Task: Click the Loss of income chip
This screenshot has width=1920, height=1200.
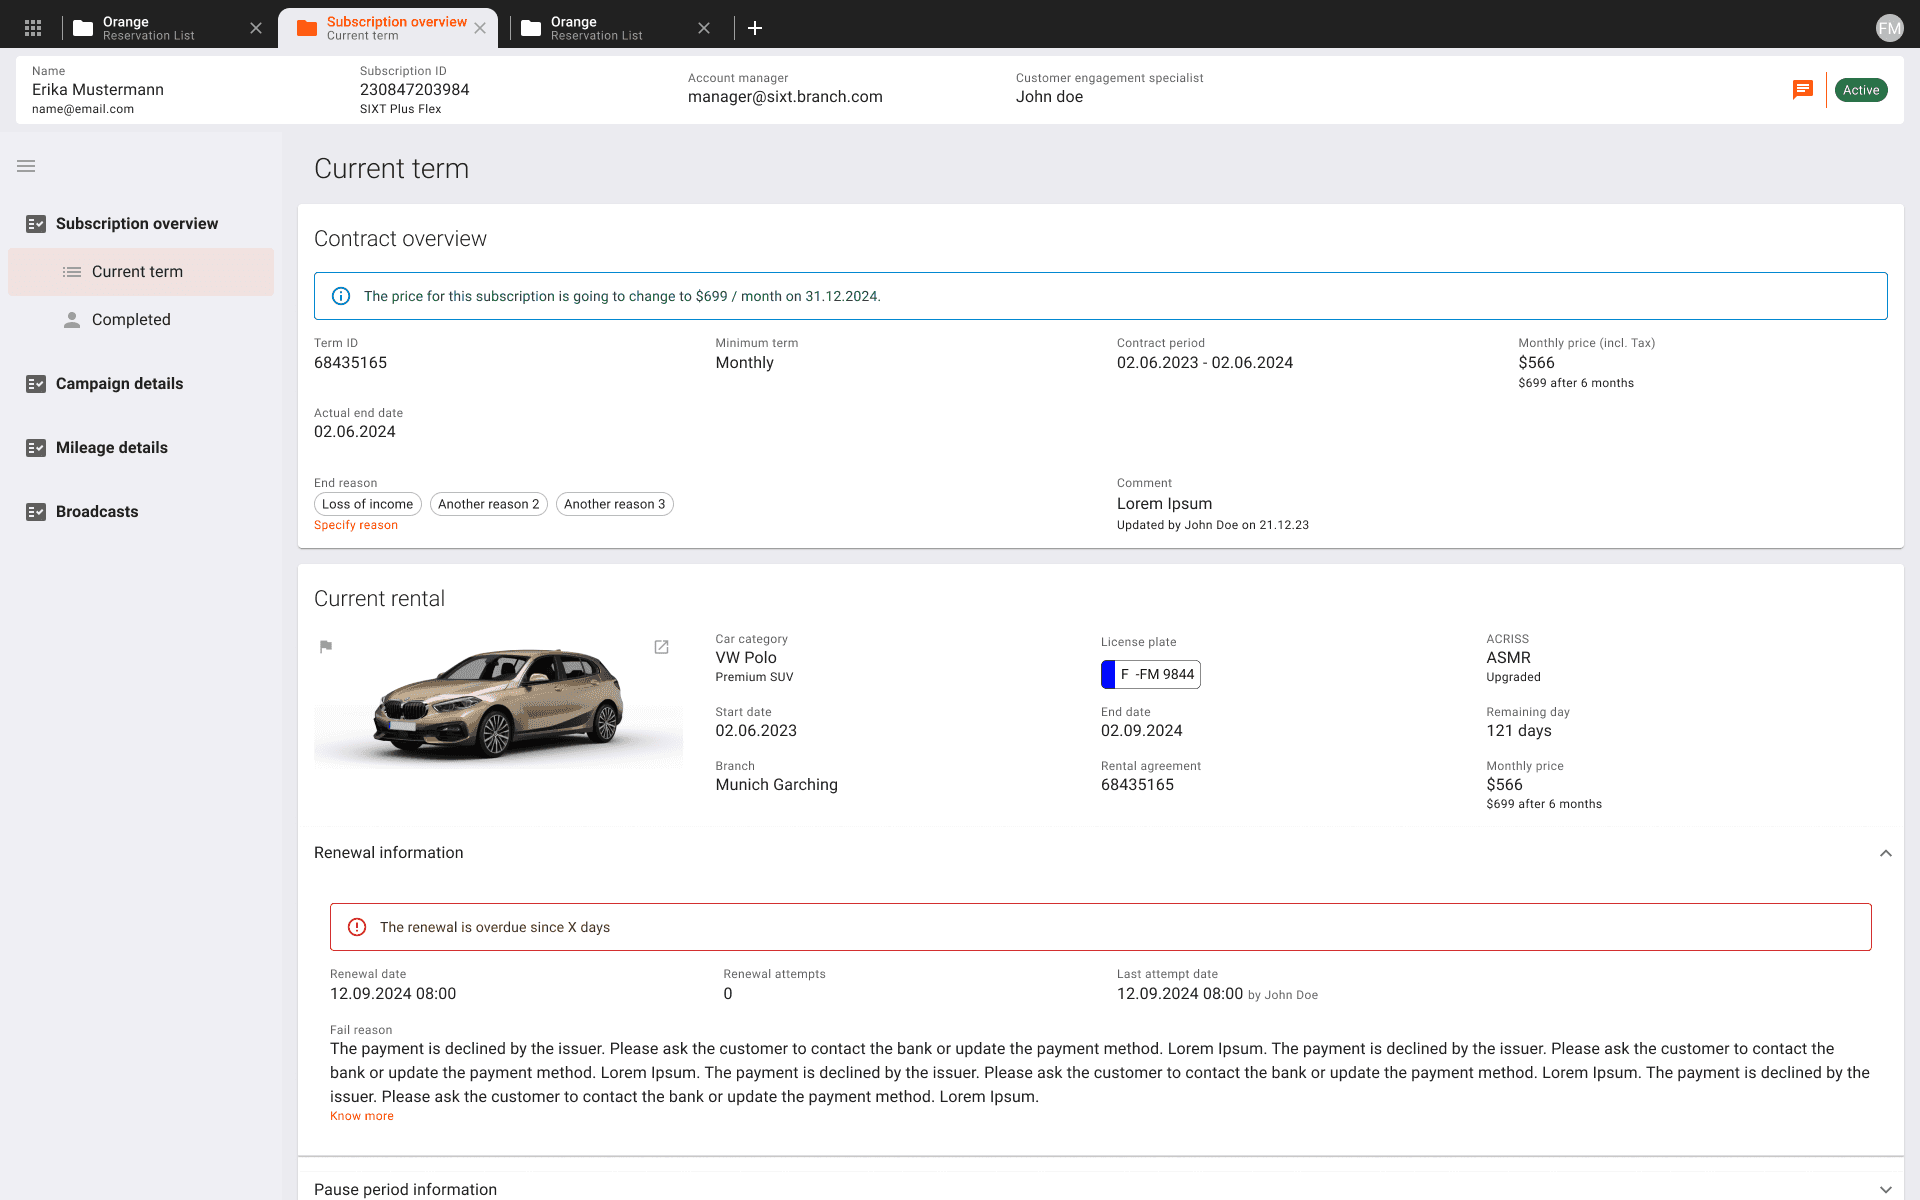Action: click(367, 504)
